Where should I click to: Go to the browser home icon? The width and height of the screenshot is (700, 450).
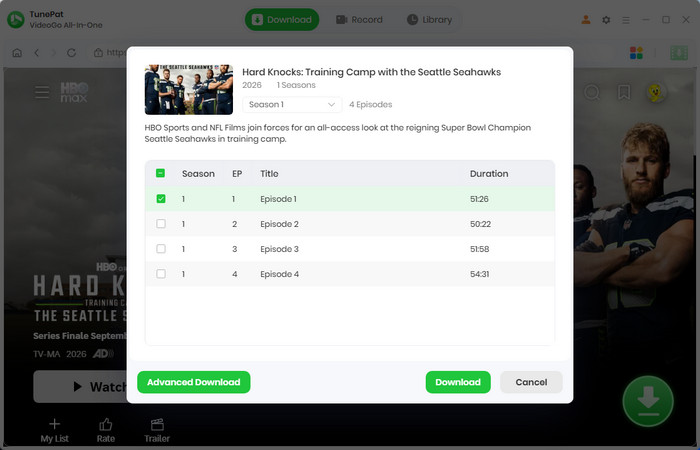17,53
